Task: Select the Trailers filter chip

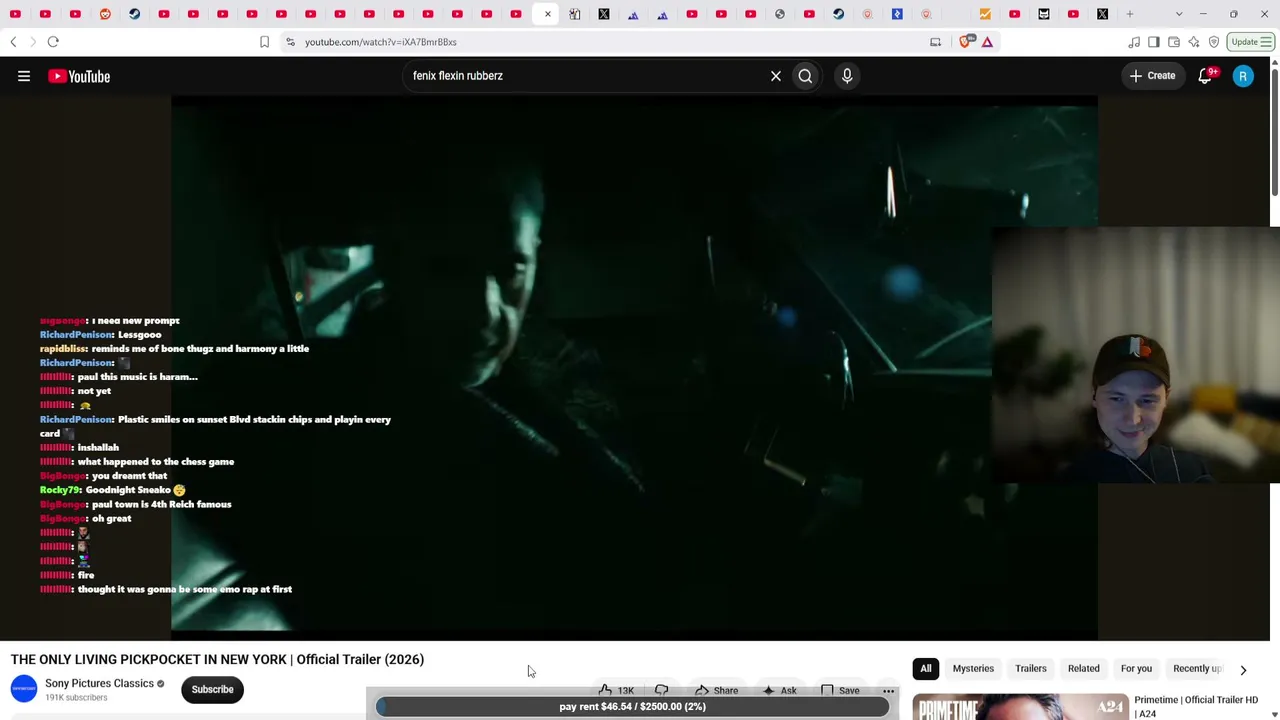Action: pyautogui.click(x=1031, y=668)
